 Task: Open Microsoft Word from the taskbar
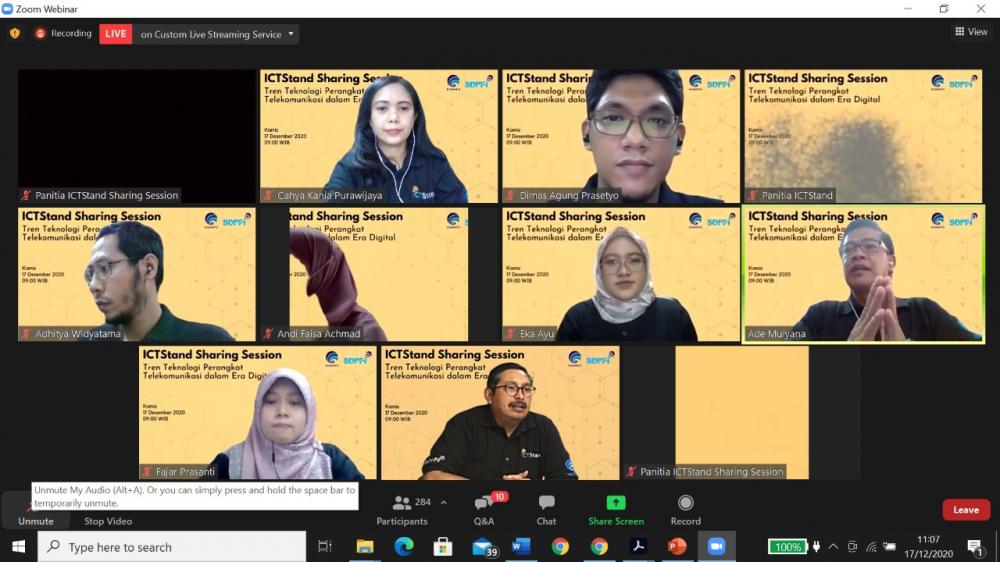coord(521,546)
